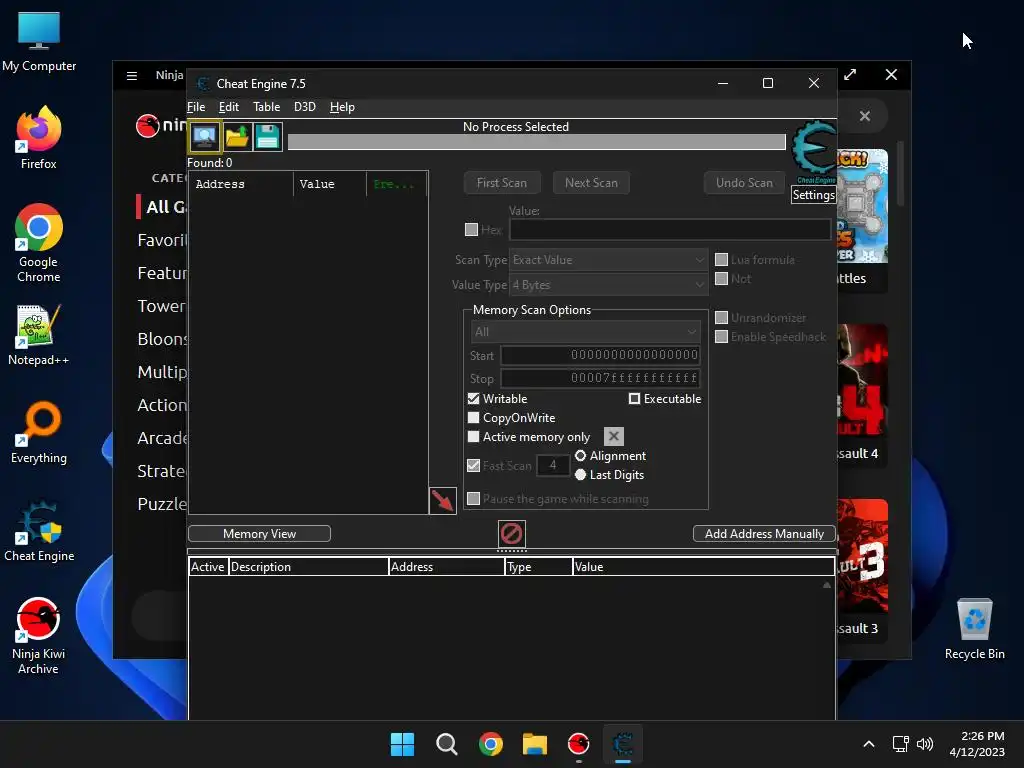Open taskbar clock and date
Image resolution: width=1024 pixels, height=768 pixels.
(976, 744)
